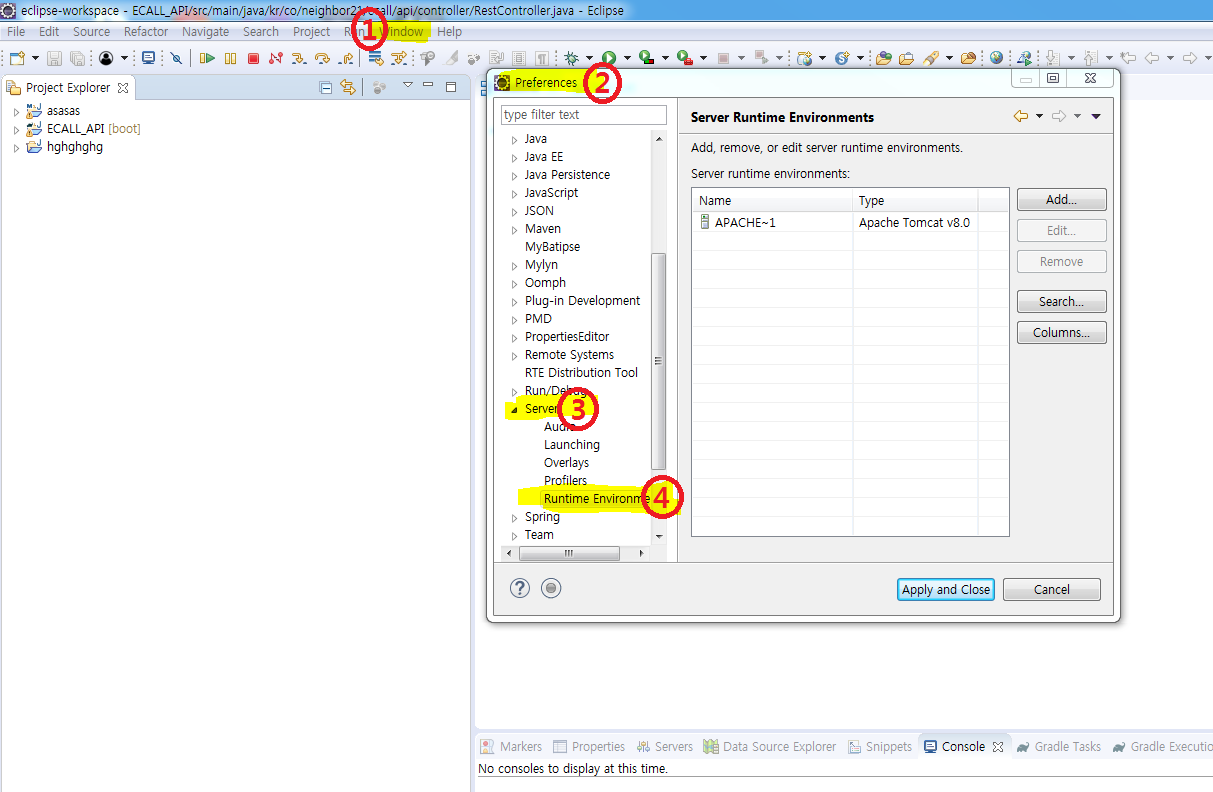Click the Save All icon
1213x792 pixels.
[77, 58]
